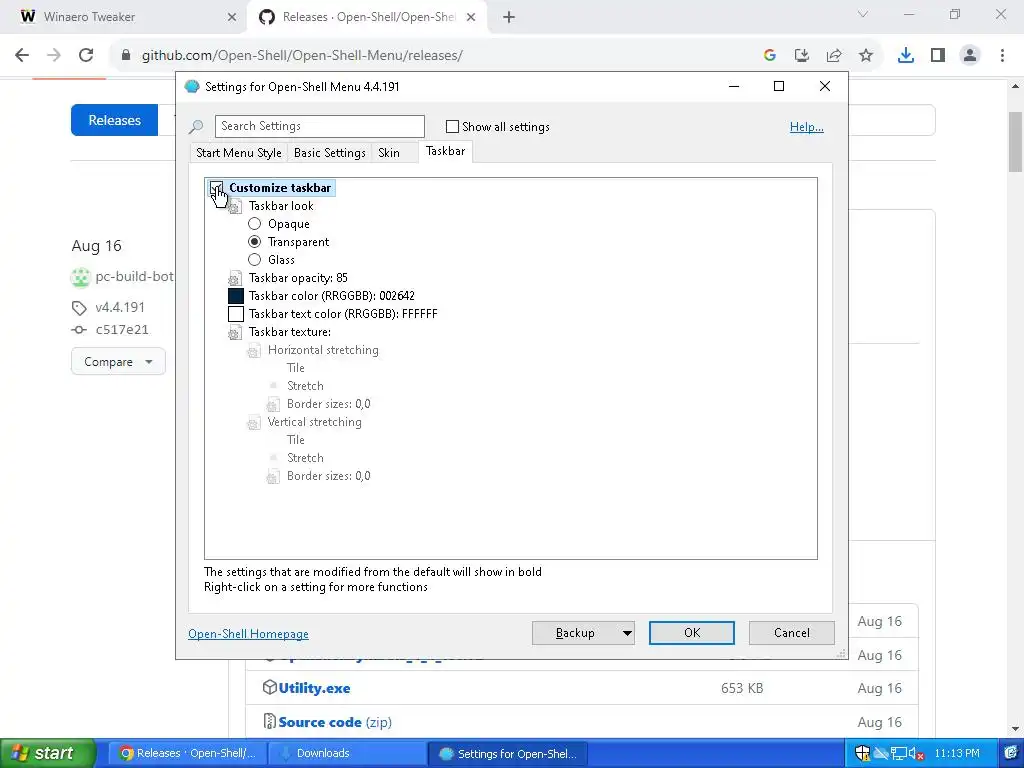Download the Source code (zip) asset
The height and width of the screenshot is (768, 1024).
(335, 722)
